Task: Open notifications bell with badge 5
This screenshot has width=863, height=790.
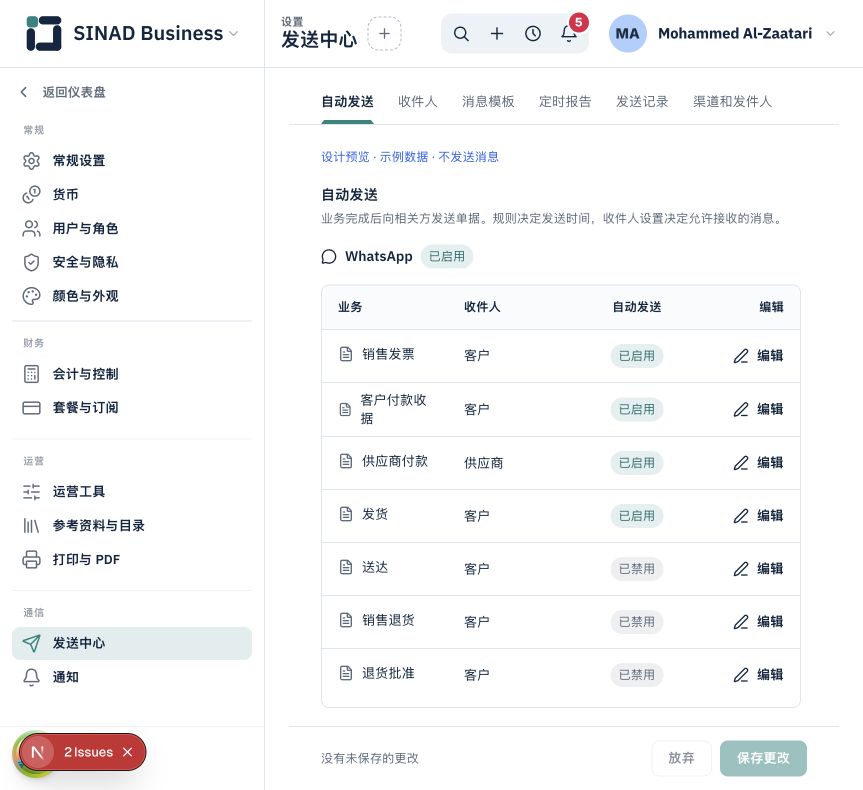Action: click(570, 34)
